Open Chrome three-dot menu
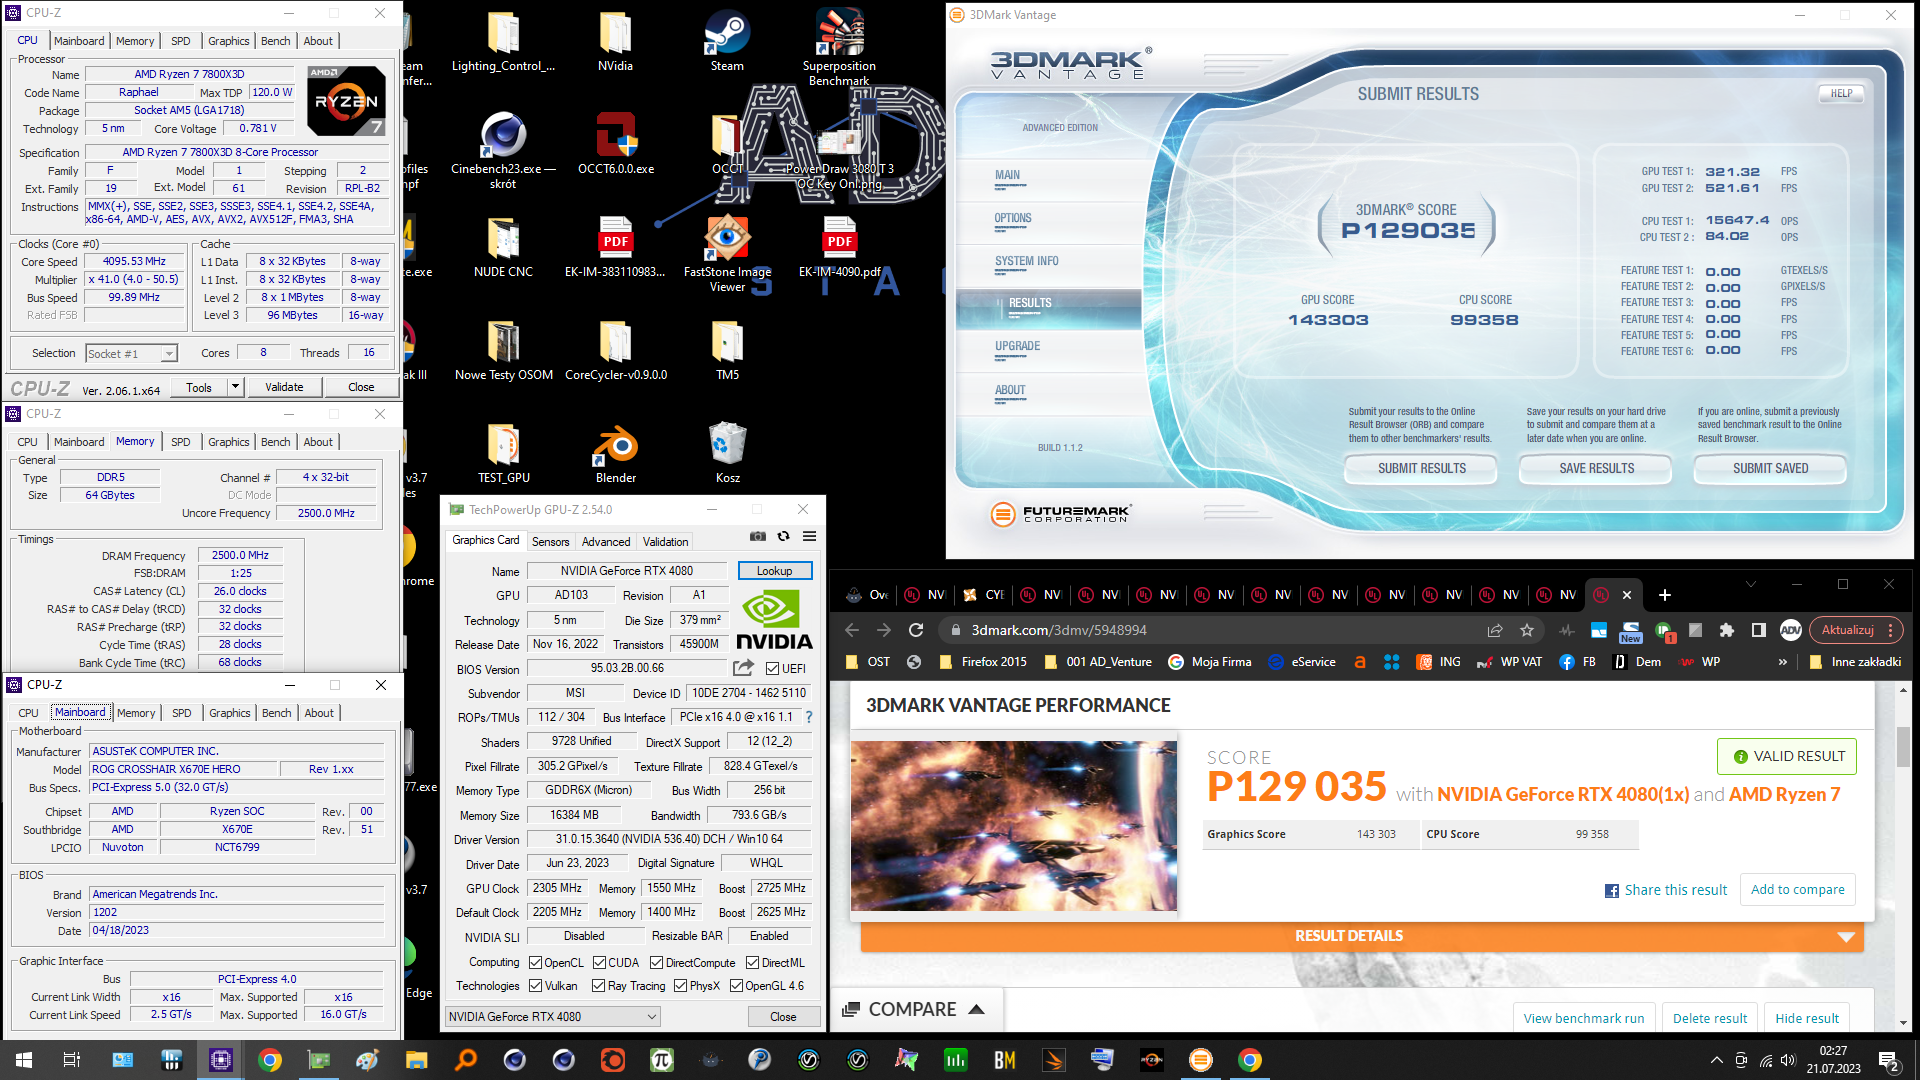The image size is (1920, 1080). [x=1890, y=630]
